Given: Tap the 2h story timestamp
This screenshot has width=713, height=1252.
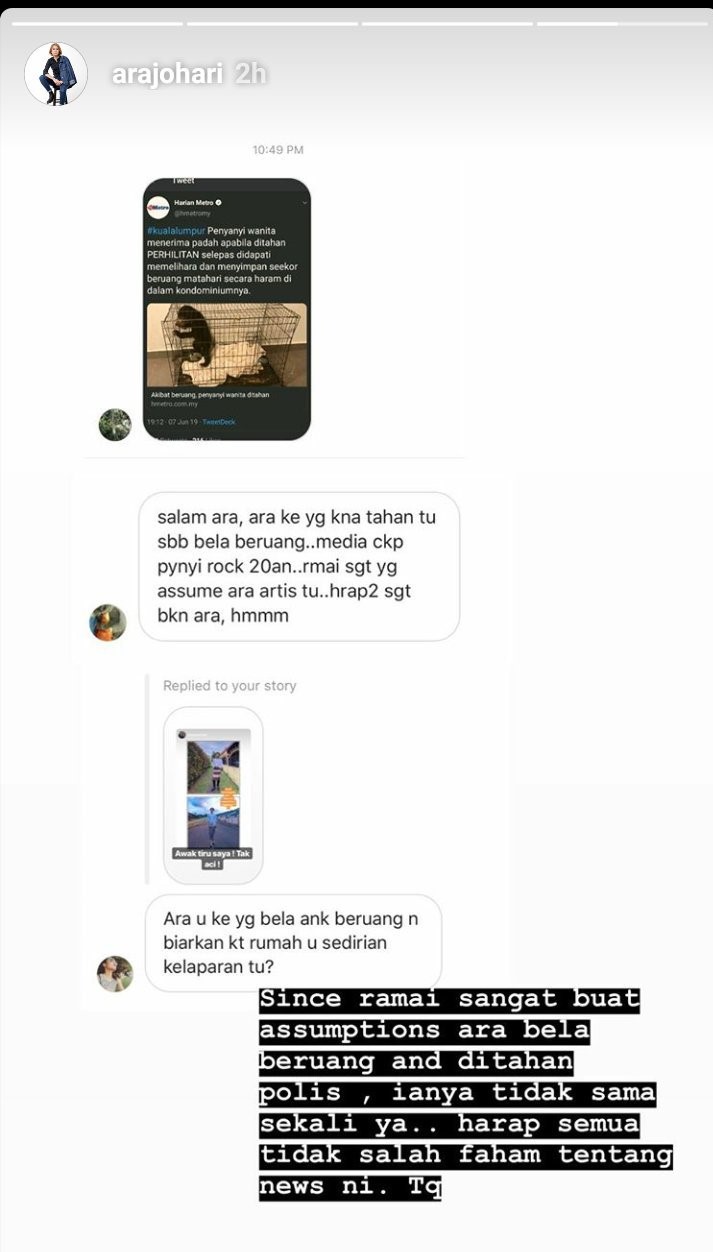Looking at the screenshot, I should tap(251, 75).
